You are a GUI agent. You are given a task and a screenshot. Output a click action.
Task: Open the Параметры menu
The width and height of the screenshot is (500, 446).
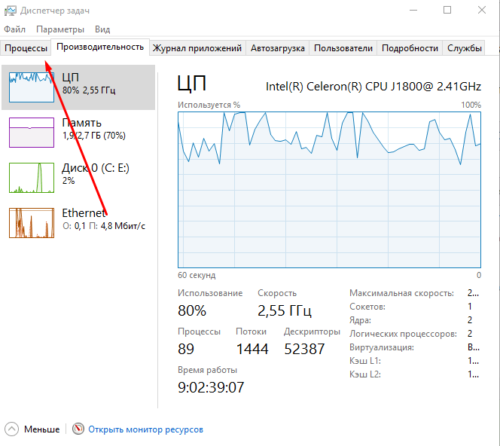click(x=60, y=29)
